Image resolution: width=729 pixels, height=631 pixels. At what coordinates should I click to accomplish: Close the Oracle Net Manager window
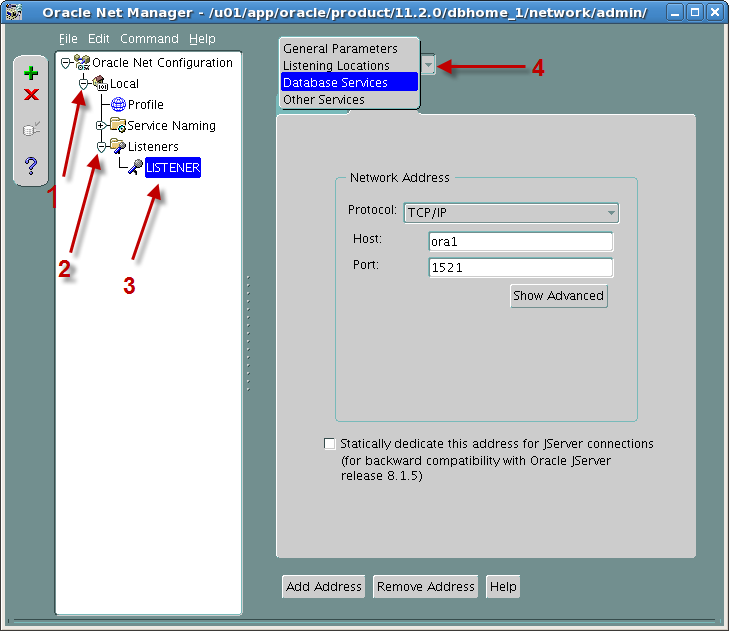(x=715, y=12)
